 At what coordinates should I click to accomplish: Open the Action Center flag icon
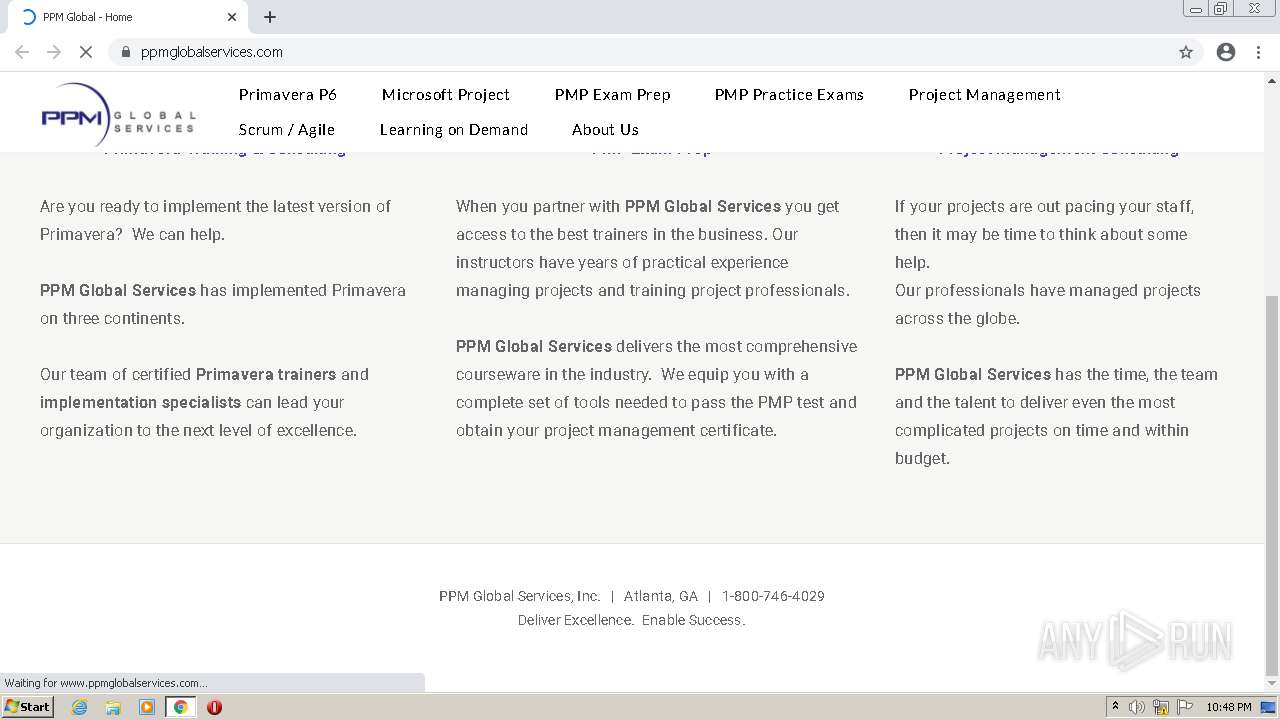[x=1185, y=707]
